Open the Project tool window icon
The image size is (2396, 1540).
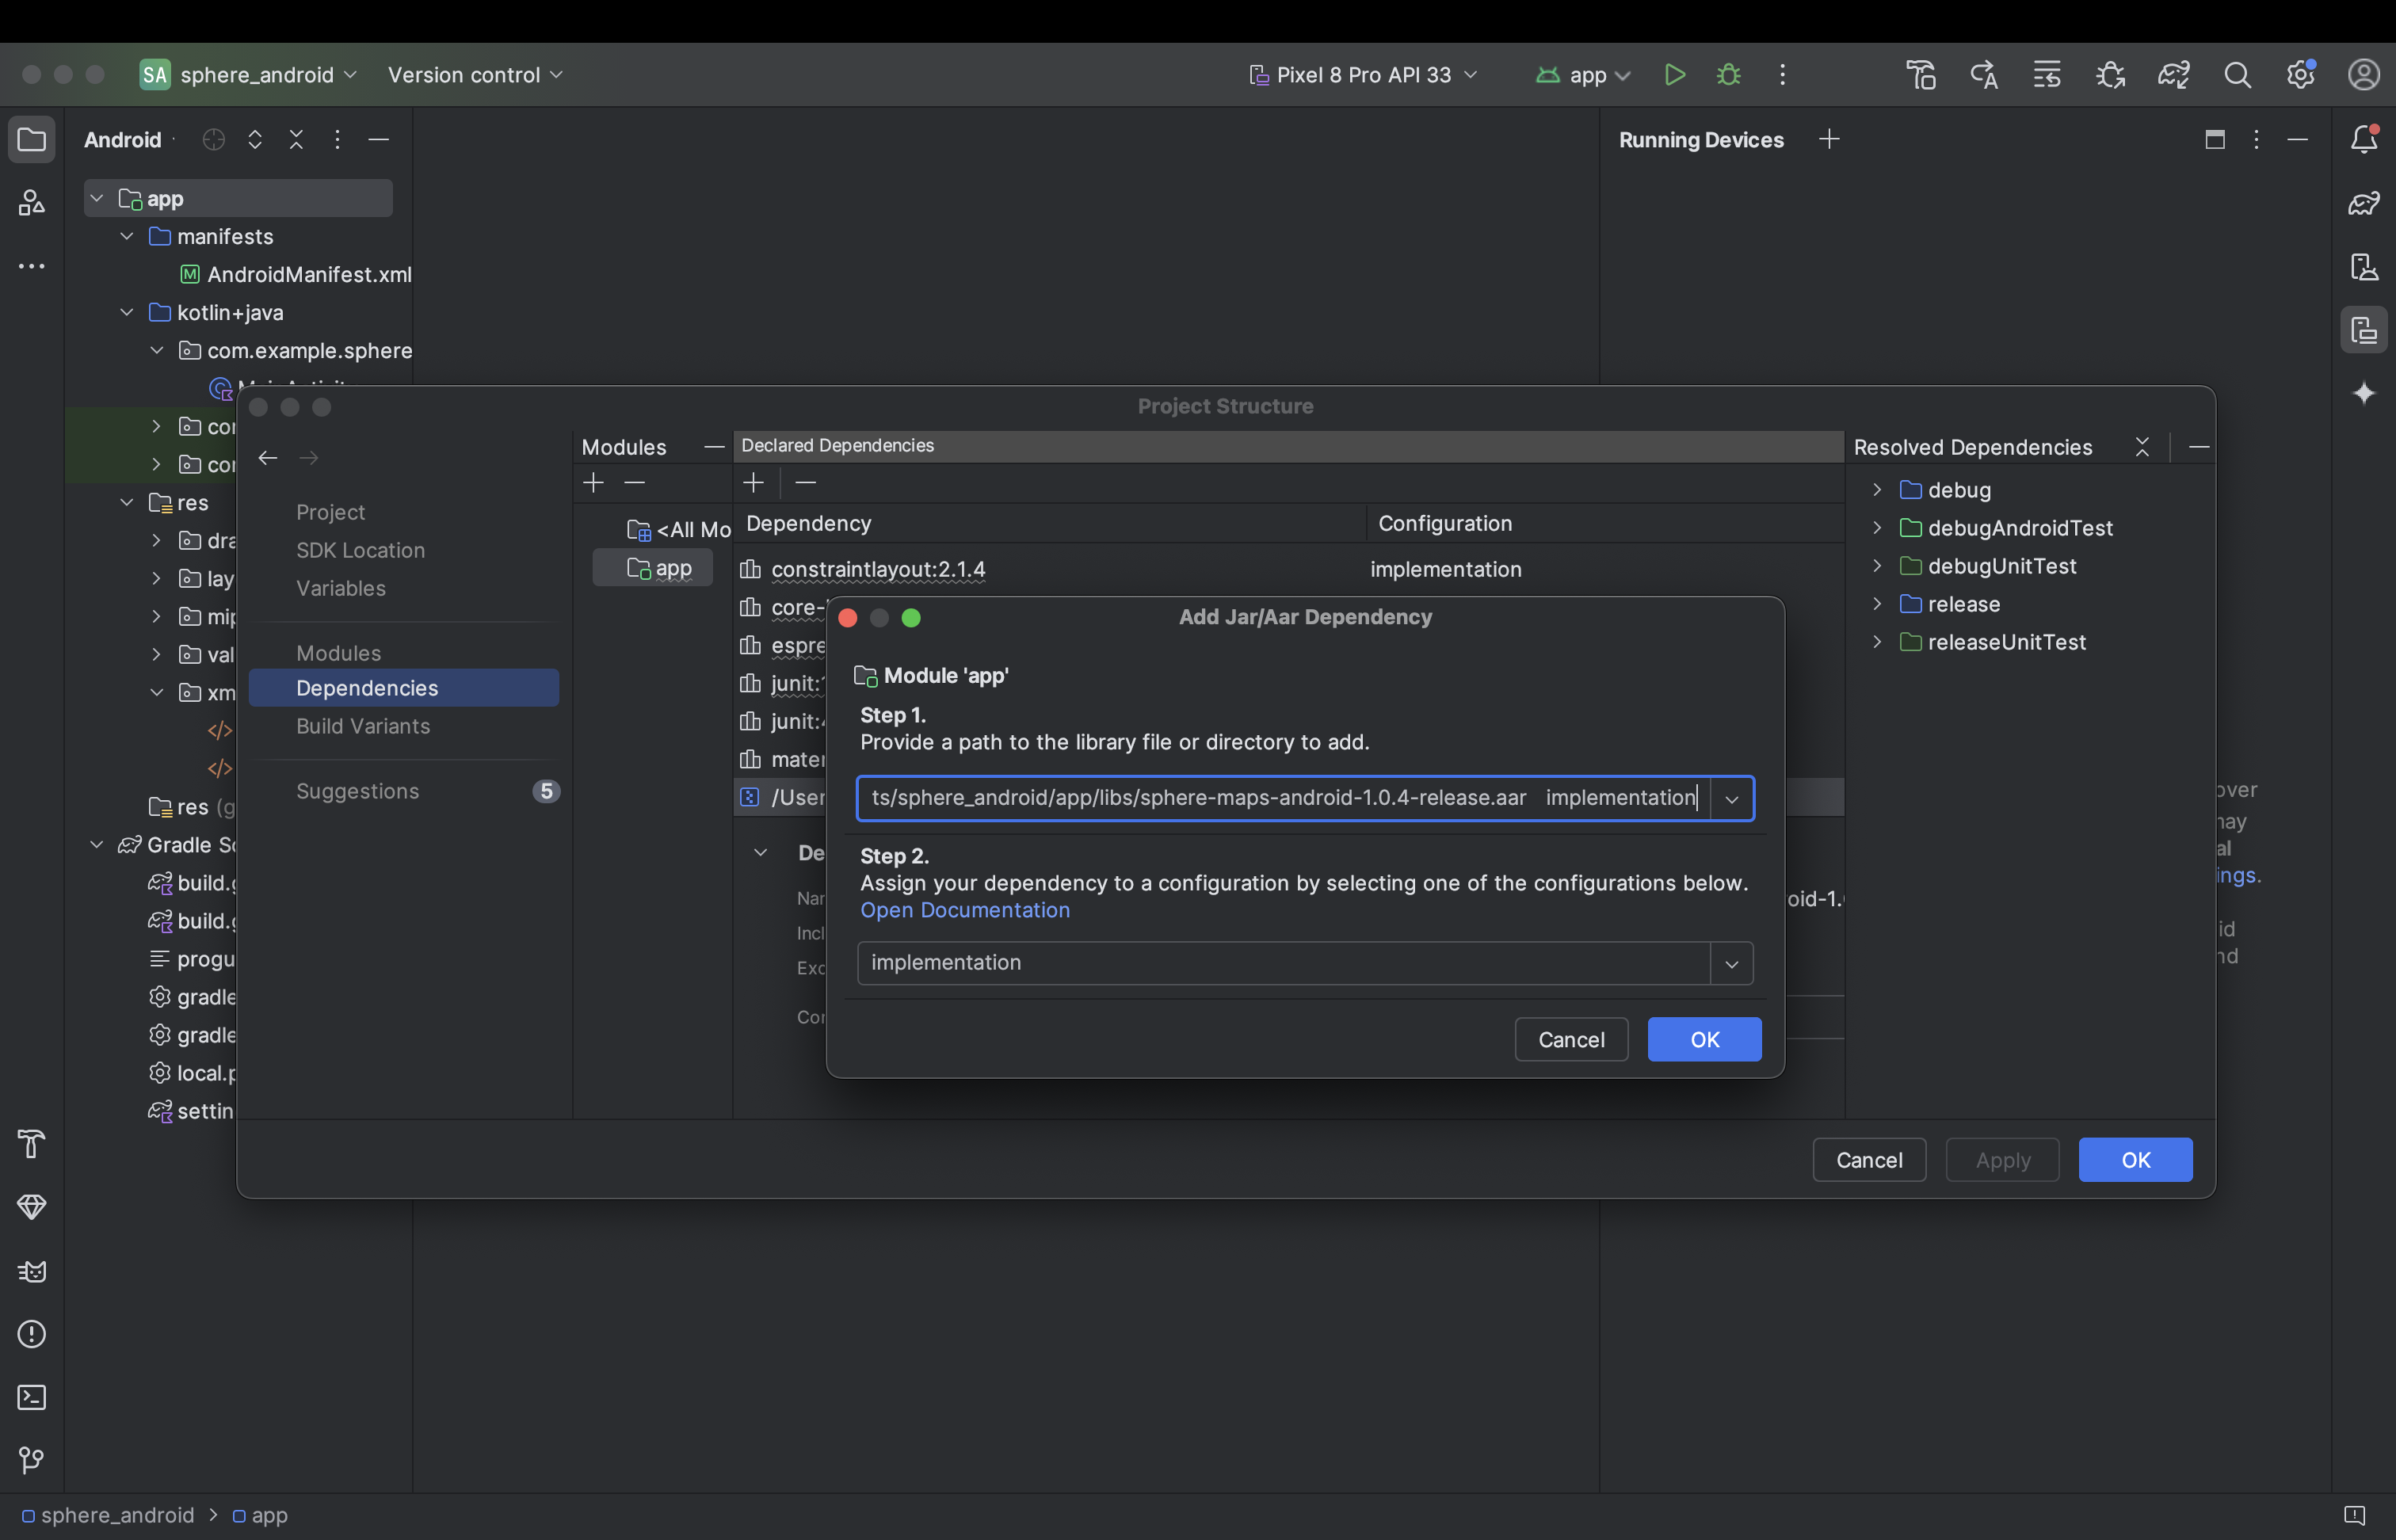[x=31, y=139]
